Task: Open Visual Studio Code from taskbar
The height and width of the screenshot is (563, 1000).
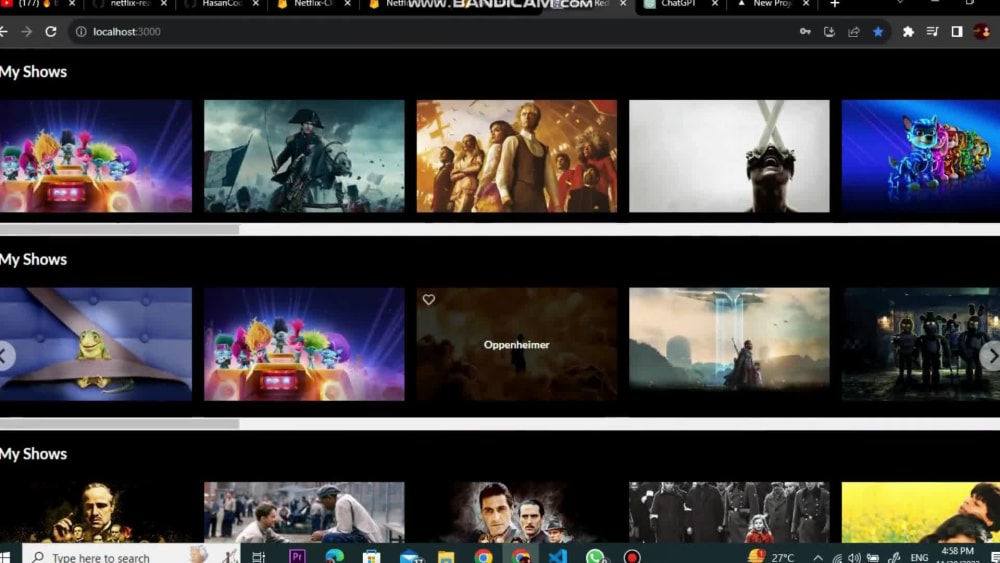Action: [557, 556]
